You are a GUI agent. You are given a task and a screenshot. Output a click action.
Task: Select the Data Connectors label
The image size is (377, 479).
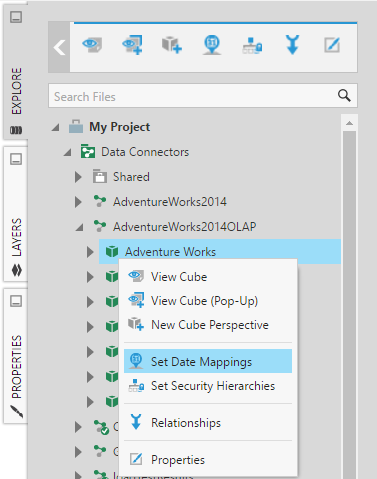coord(145,152)
